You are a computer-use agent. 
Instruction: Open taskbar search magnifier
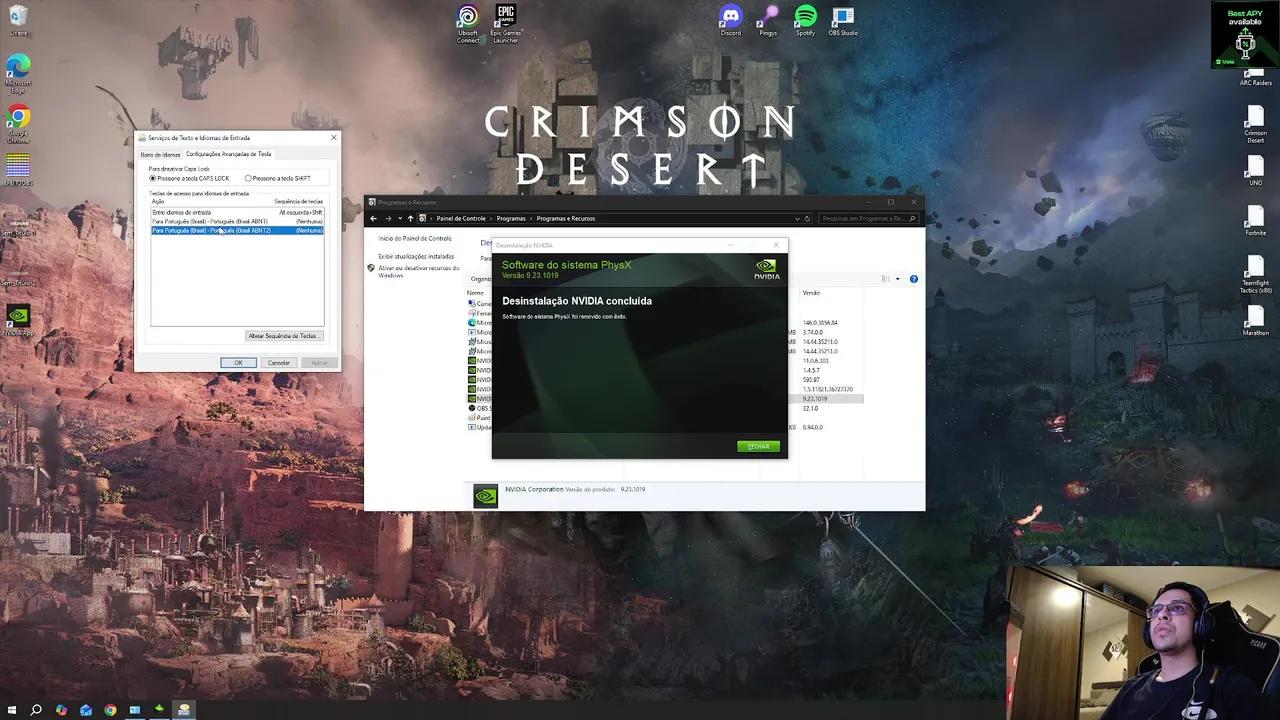coord(36,710)
